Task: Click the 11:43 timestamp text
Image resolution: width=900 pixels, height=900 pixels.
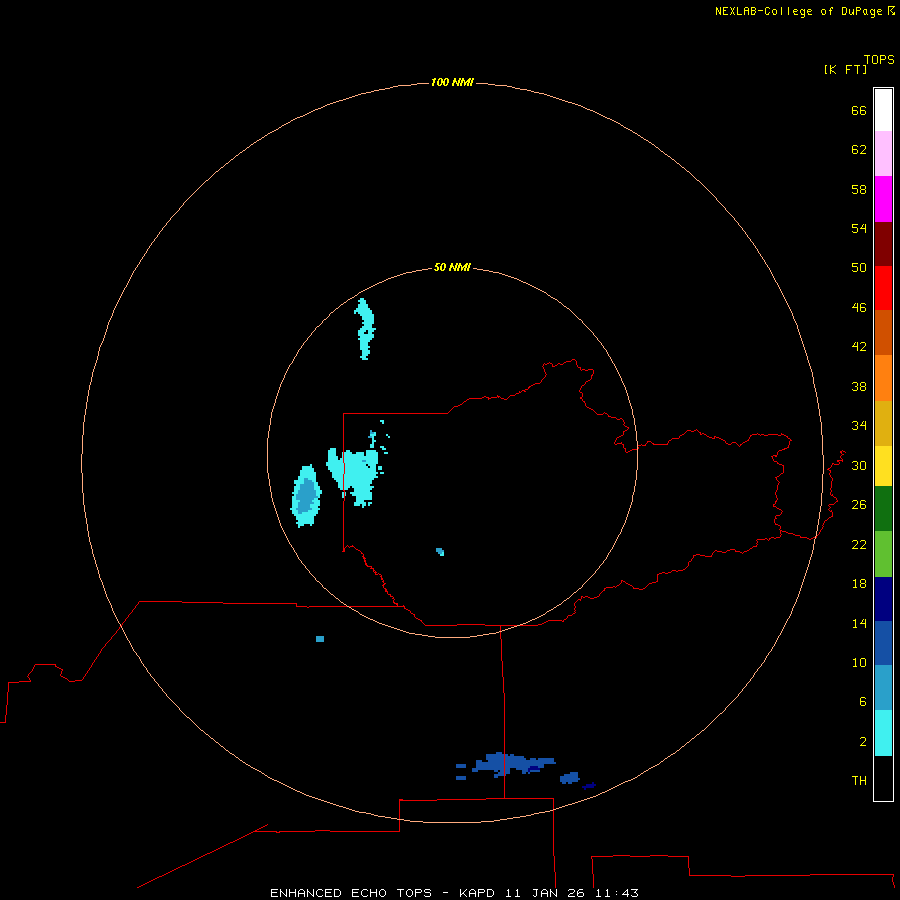Action: pos(617,893)
